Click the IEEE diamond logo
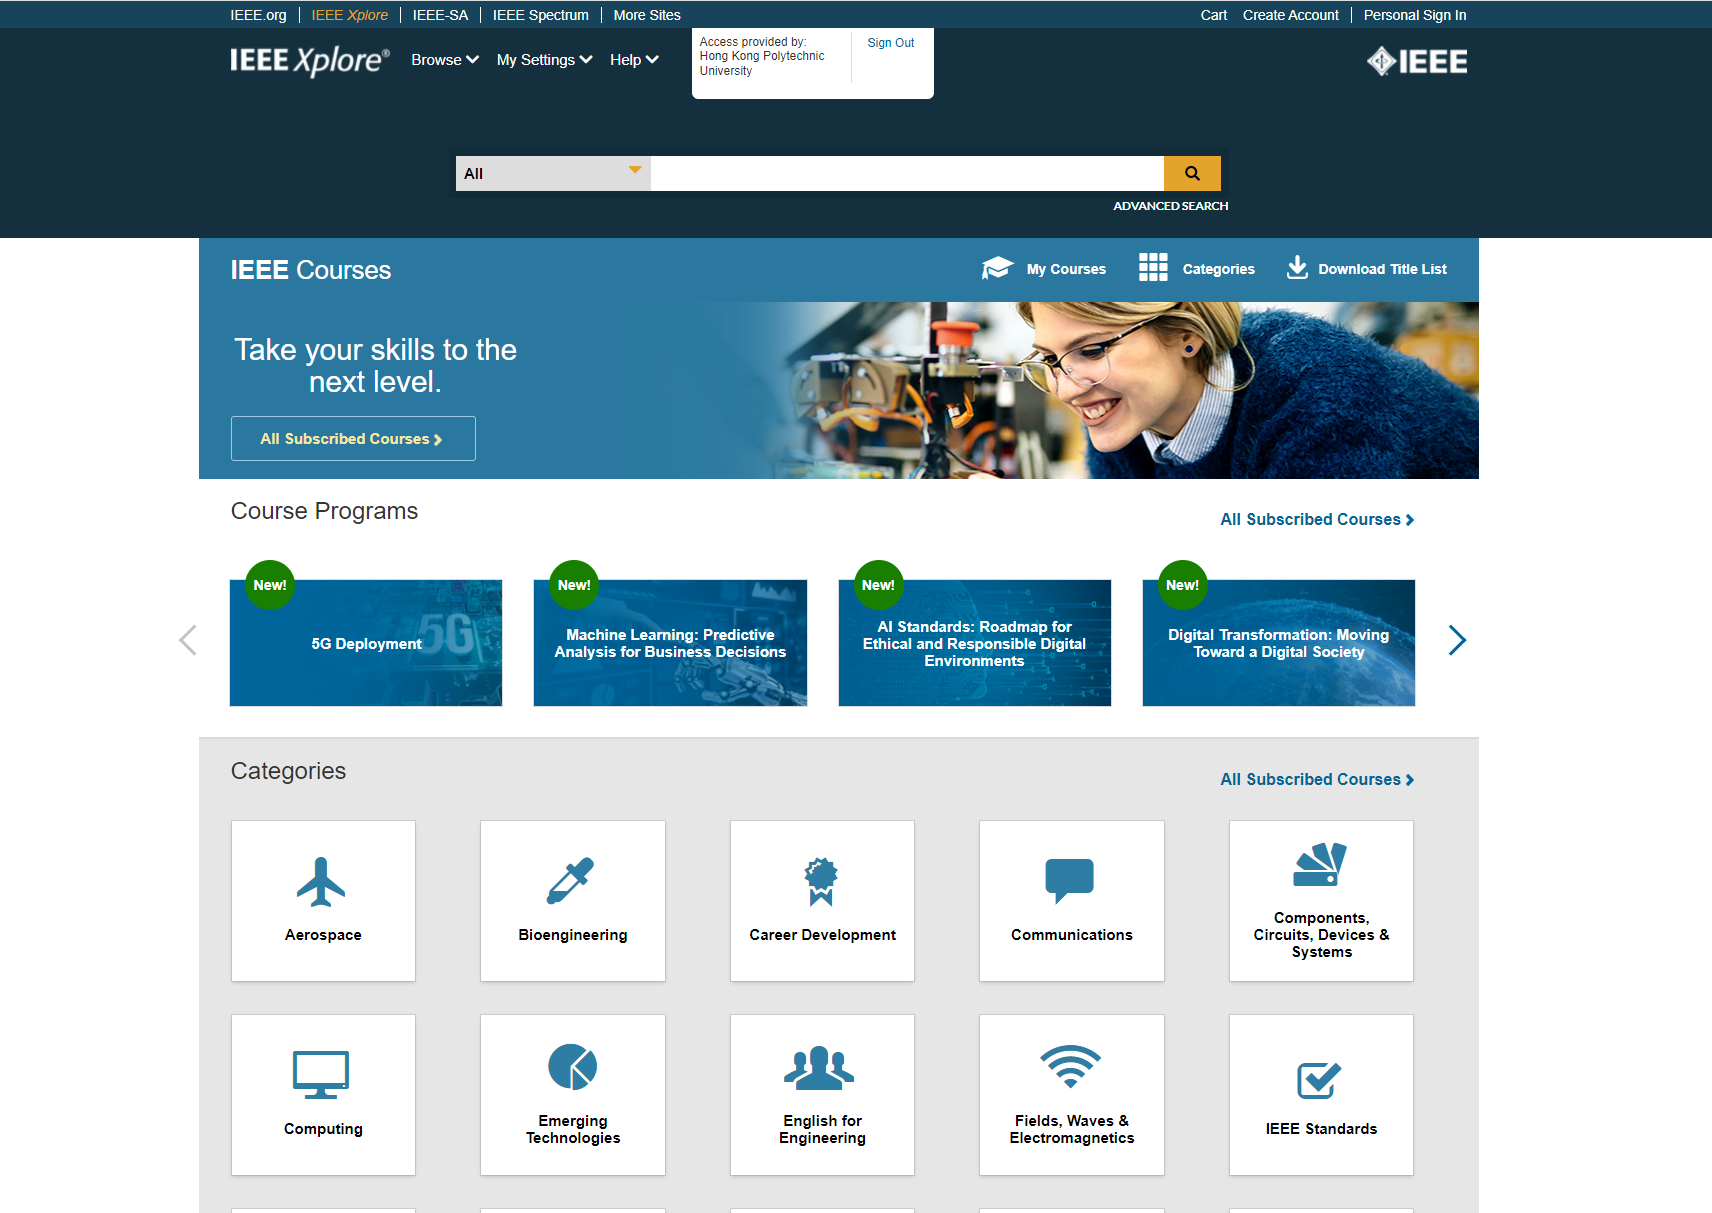This screenshot has width=1712, height=1213. [1417, 62]
